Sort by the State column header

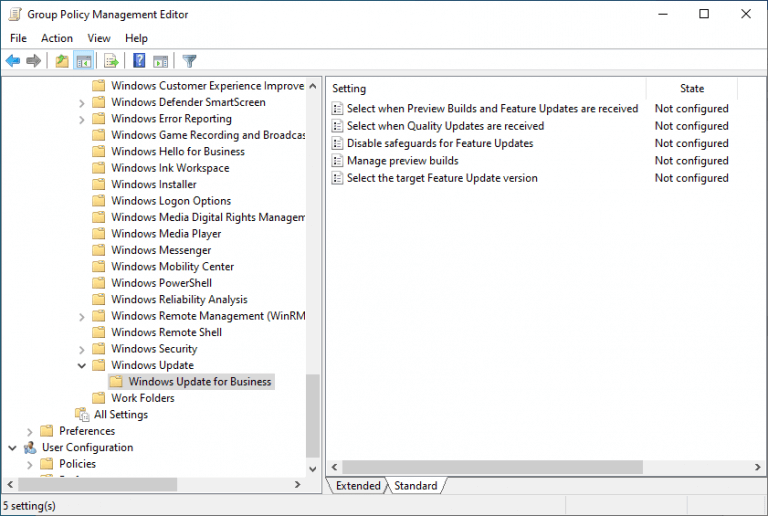tap(692, 89)
